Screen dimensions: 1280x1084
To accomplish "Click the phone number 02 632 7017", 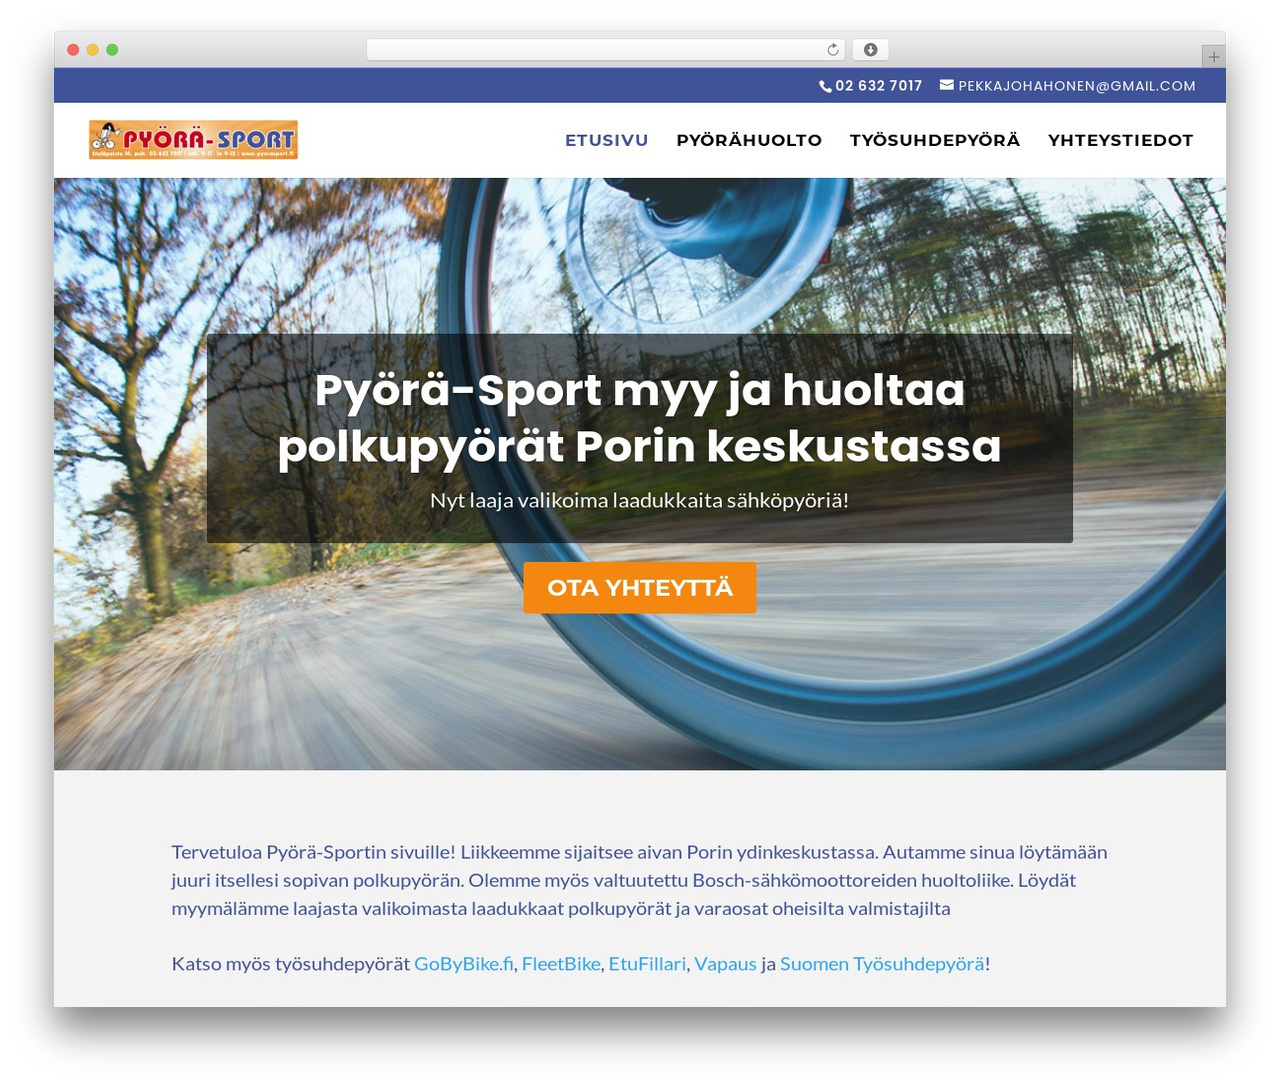I will coord(879,86).
